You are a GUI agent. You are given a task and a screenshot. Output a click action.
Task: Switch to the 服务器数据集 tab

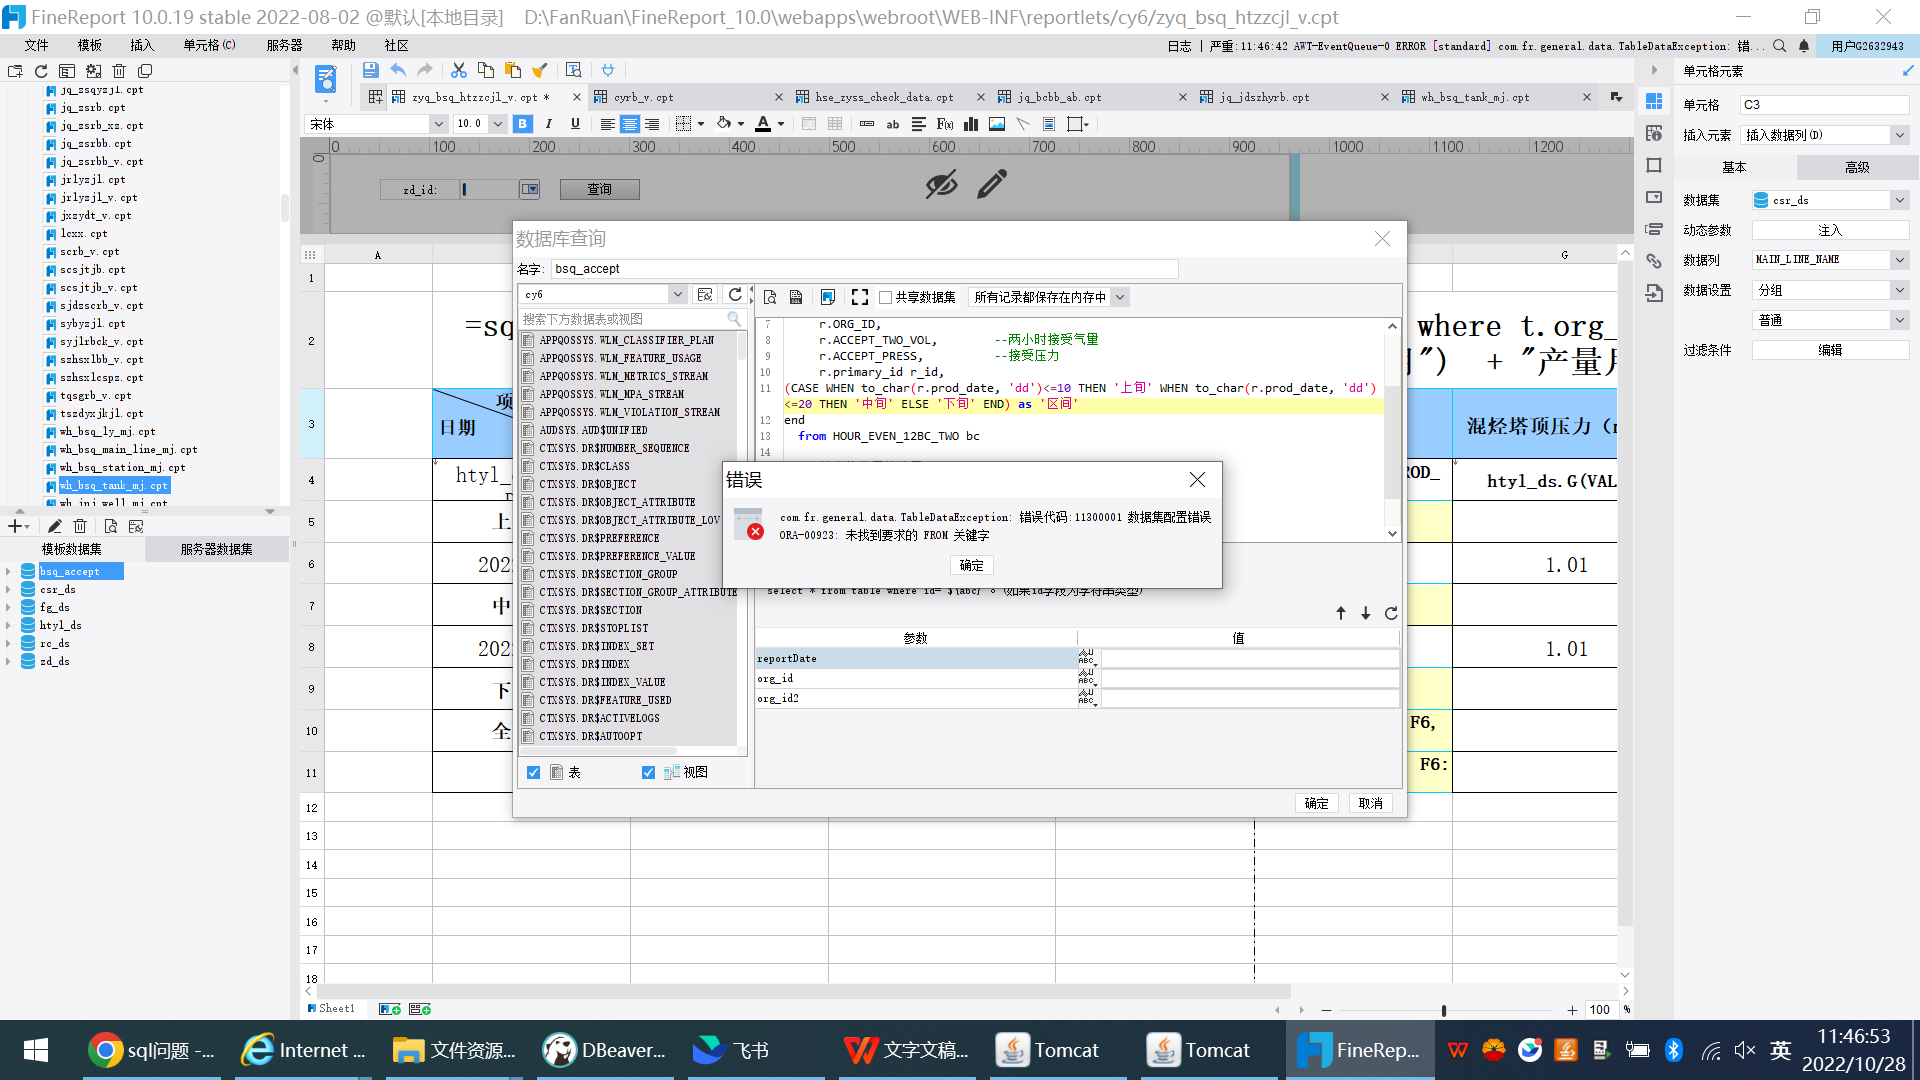point(216,549)
